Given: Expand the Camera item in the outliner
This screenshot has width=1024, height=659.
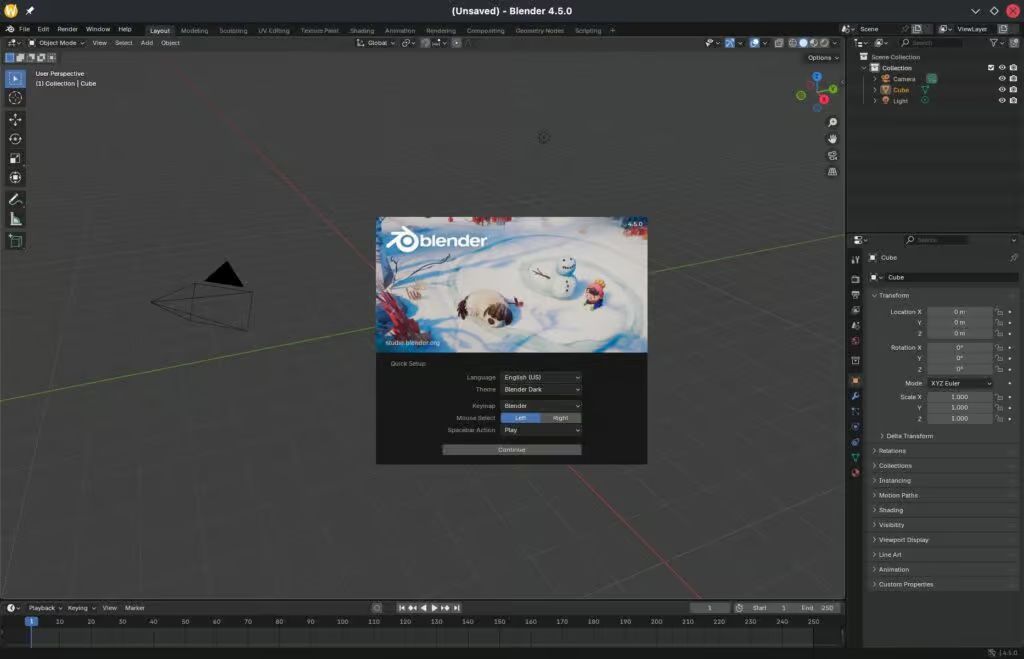Looking at the screenshot, I should coord(875,79).
